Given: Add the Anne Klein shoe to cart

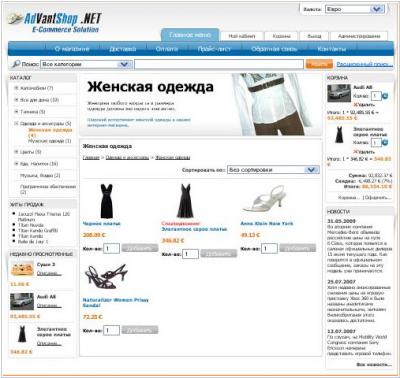Looking at the screenshot, I should (x=297, y=248).
